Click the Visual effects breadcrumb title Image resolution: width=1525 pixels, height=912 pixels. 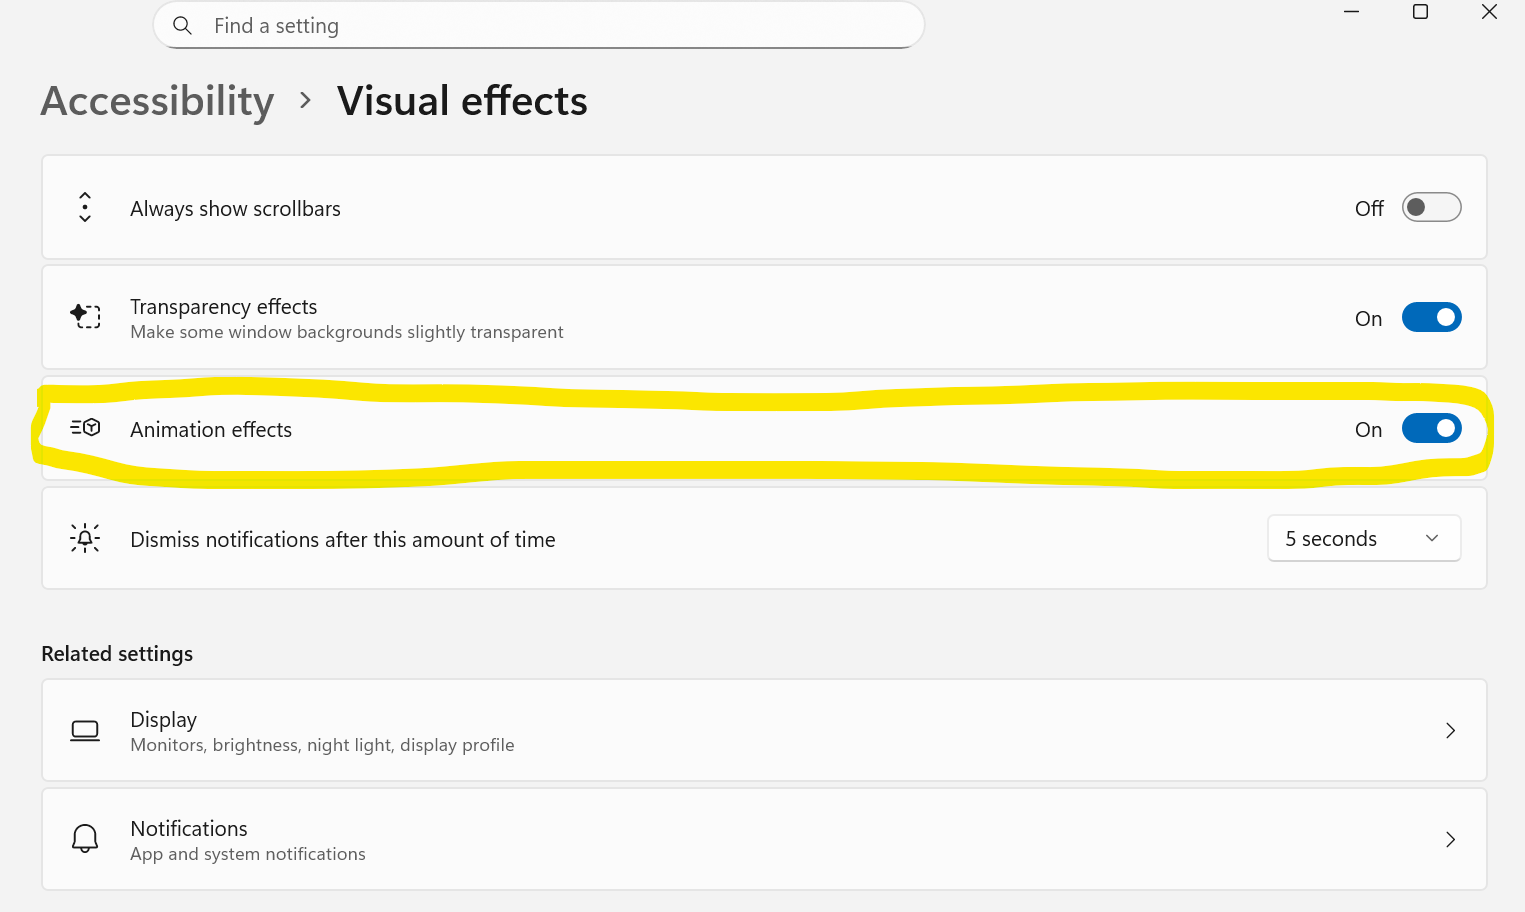click(x=462, y=101)
